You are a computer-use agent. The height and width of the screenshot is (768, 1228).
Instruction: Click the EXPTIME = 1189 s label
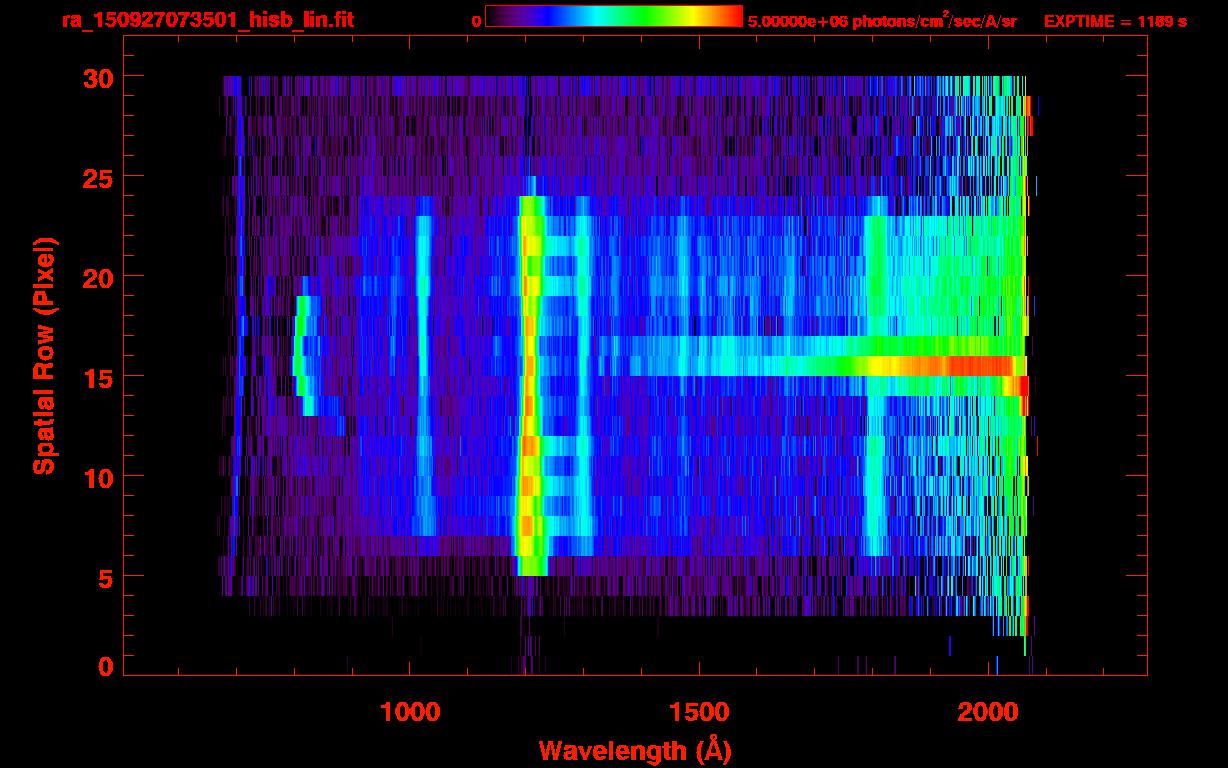(x=1115, y=21)
